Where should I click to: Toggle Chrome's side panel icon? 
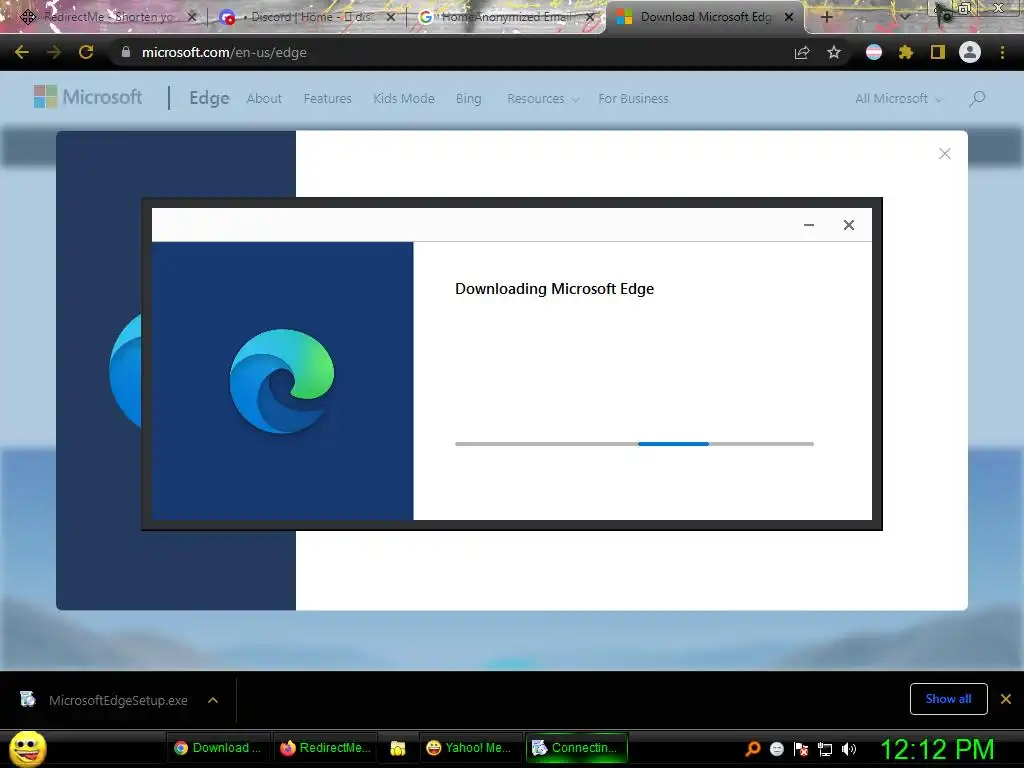click(x=938, y=52)
